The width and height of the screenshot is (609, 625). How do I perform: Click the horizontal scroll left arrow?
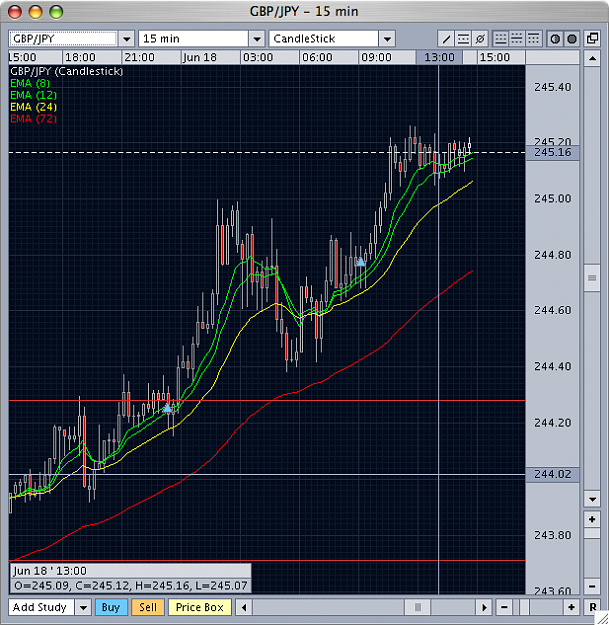[x=244, y=607]
